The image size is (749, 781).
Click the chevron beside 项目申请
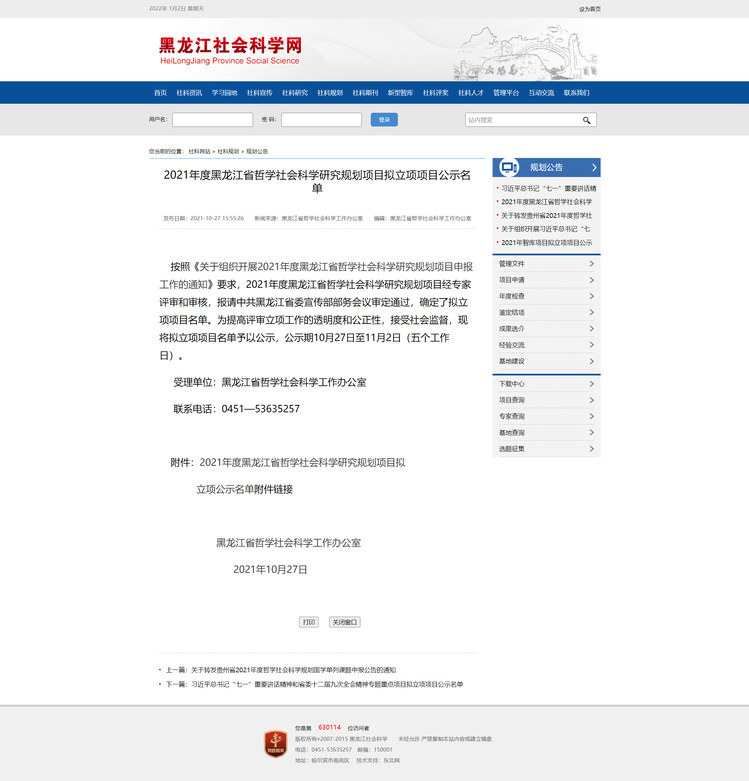coord(592,280)
